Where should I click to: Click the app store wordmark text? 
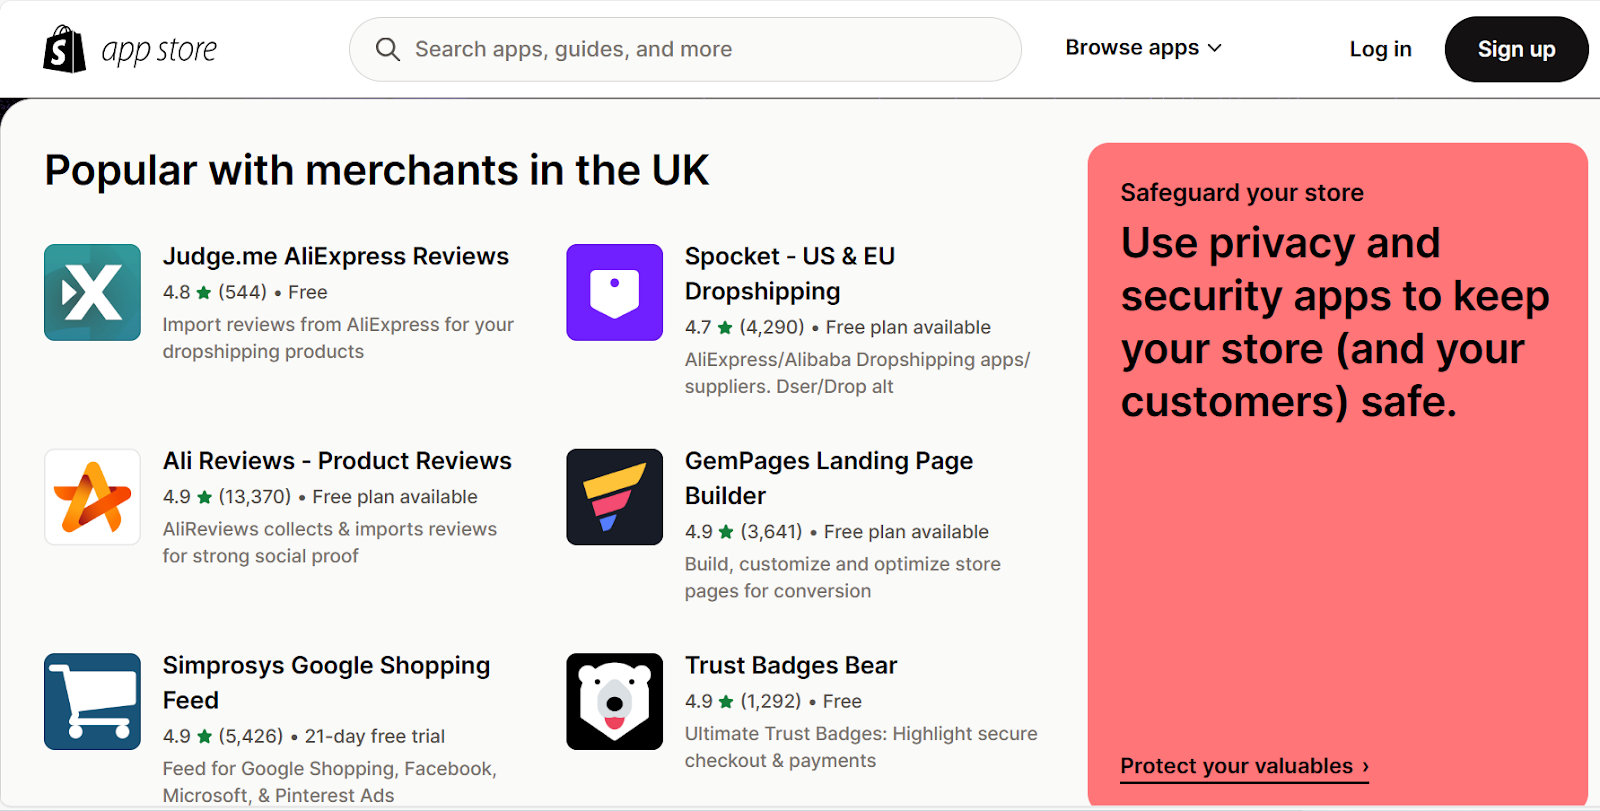[159, 50]
